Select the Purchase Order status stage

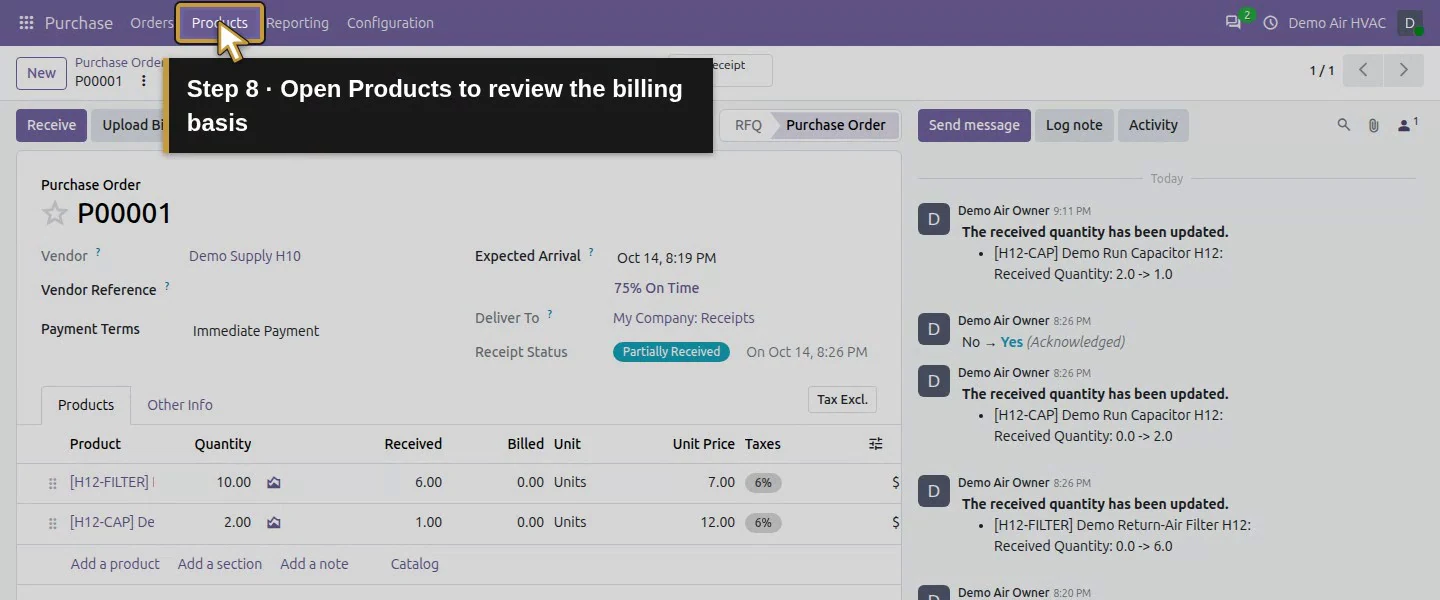click(836, 125)
